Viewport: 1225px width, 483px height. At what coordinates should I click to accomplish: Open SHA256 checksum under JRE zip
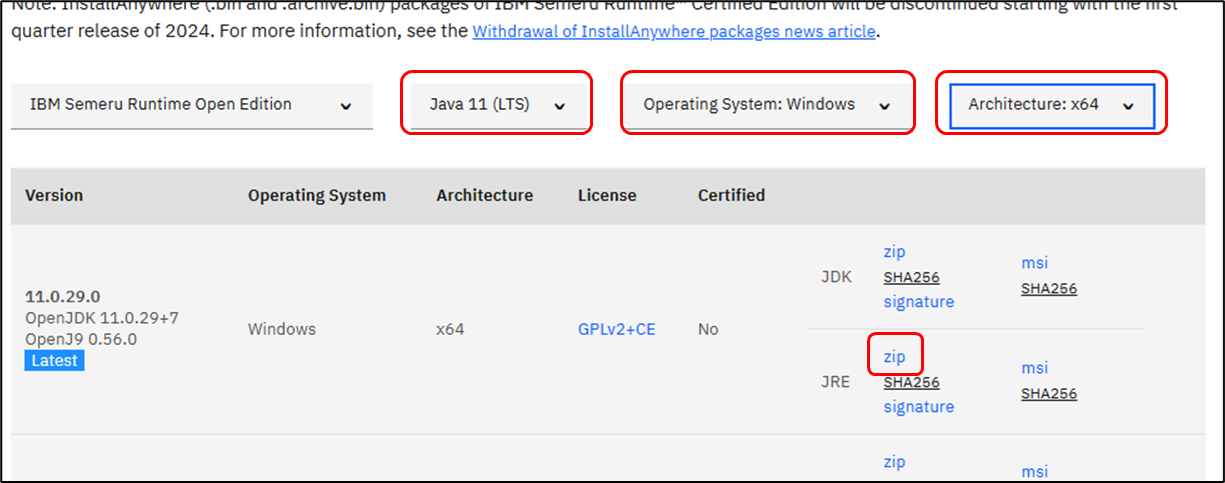pyautogui.click(x=911, y=382)
